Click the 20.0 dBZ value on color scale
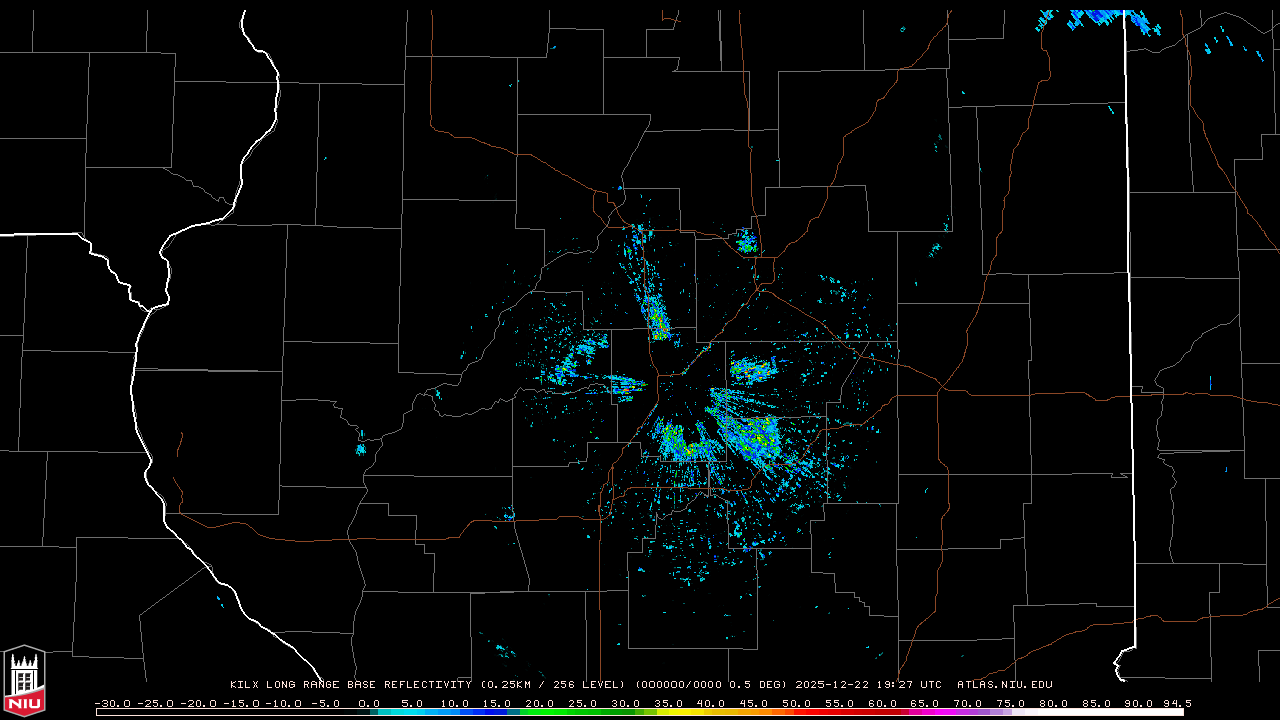Viewport: 1280px width, 720px height. pyautogui.click(x=539, y=703)
